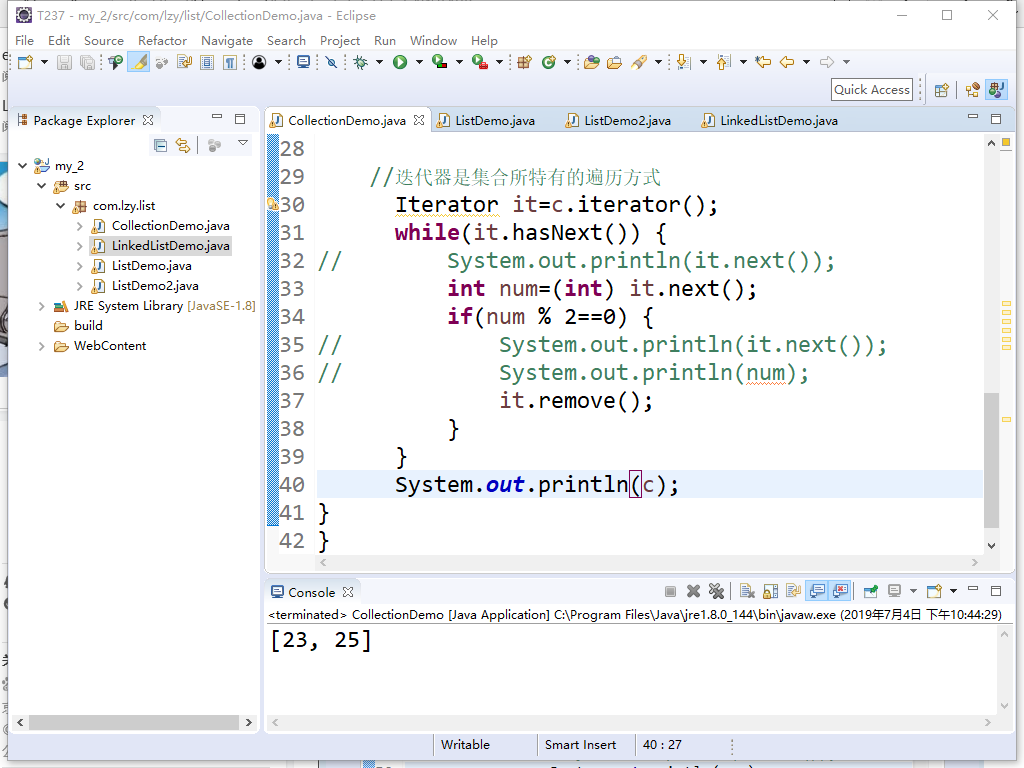
Task: Toggle Word Wrap in Console
Action: point(793,592)
